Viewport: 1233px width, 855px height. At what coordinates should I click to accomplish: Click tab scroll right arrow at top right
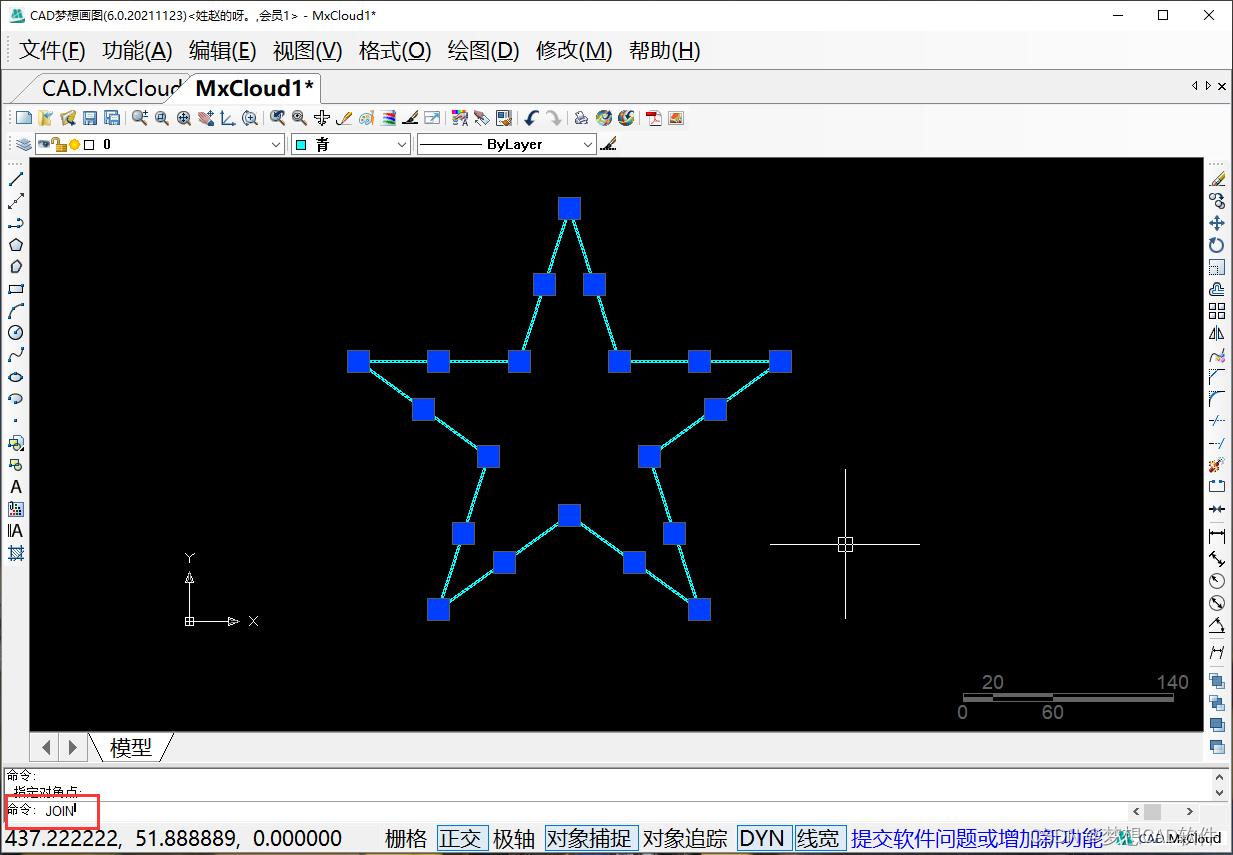click(1208, 86)
